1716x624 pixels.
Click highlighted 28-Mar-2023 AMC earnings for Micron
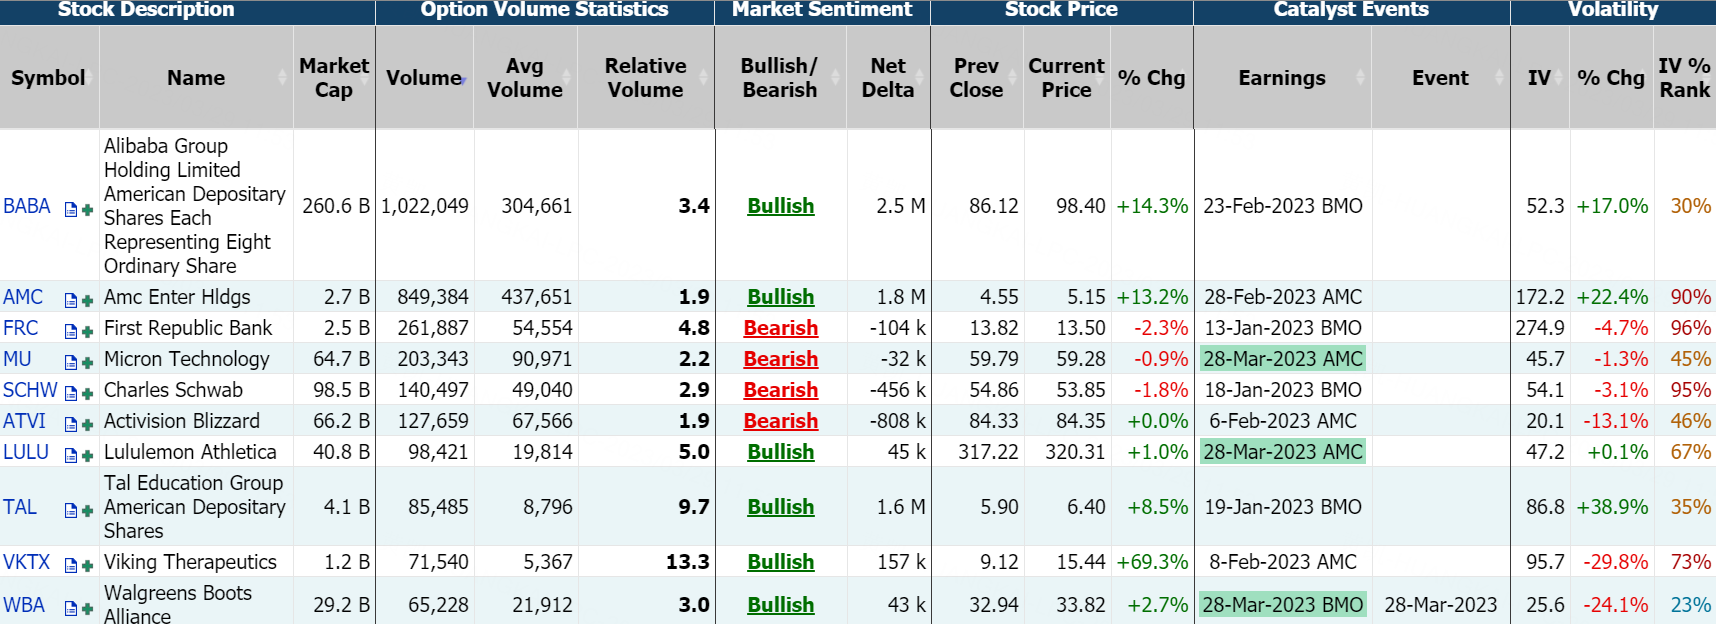click(x=1282, y=359)
